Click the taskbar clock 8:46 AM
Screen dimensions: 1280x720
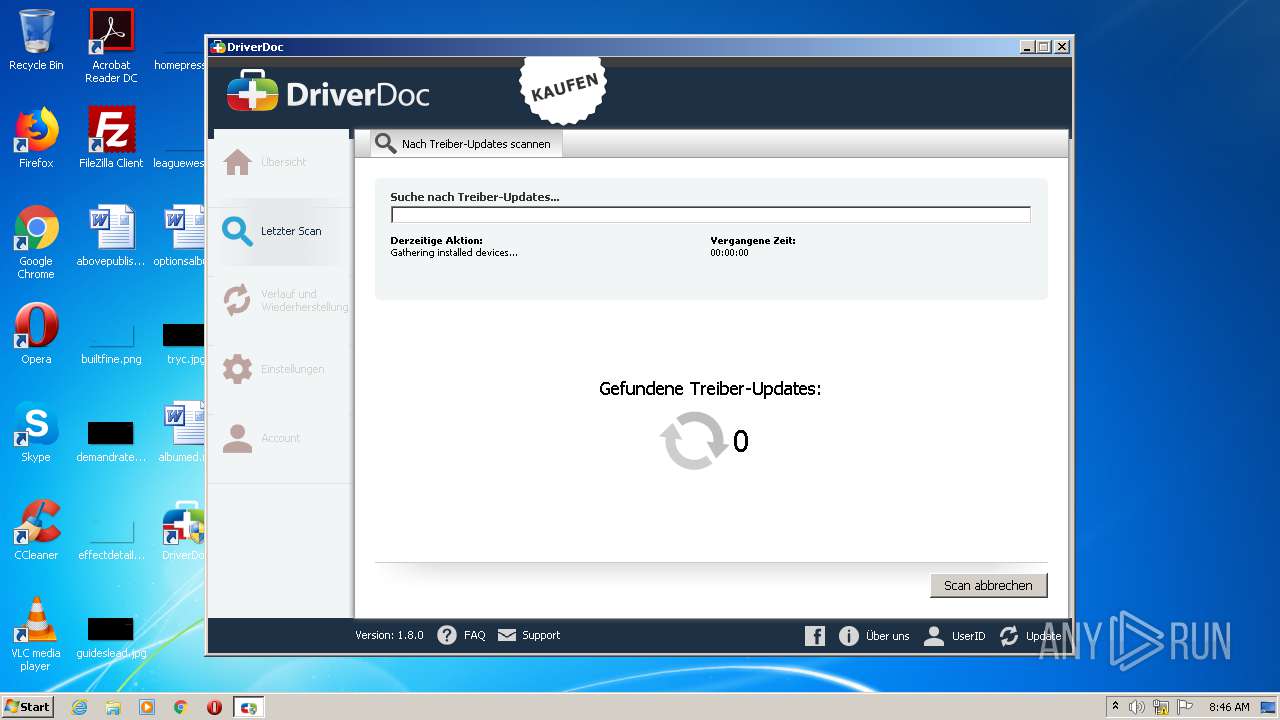[1229, 707]
